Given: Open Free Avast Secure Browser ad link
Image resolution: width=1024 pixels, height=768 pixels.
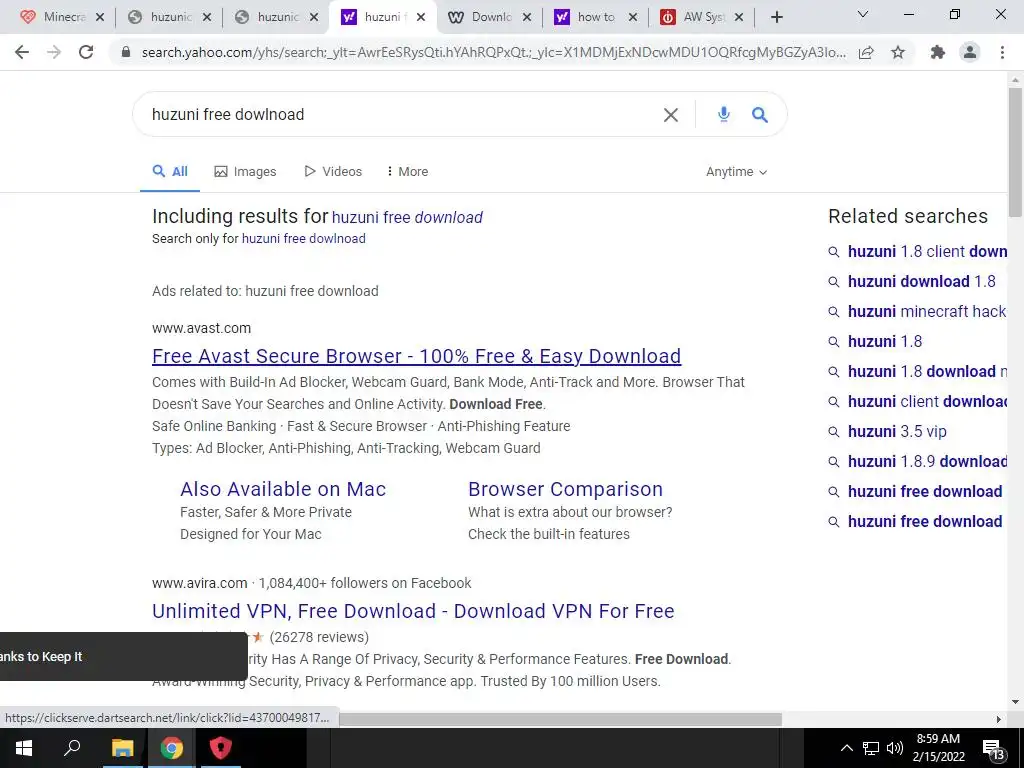Looking at the screenshot, I should coord(417,356).
